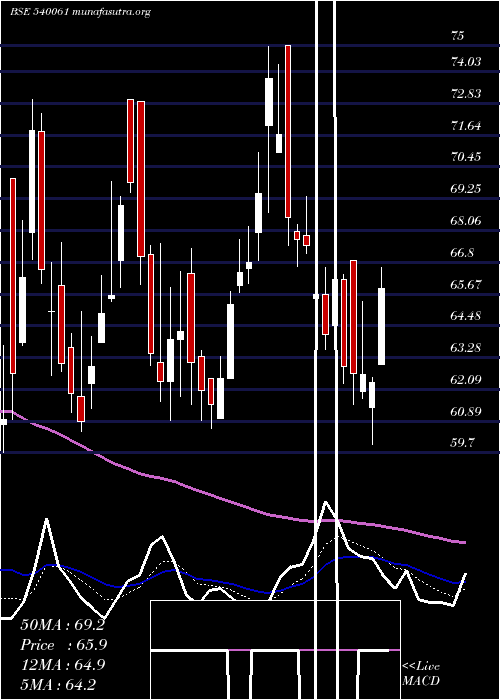The image size is (500, 700).
Task: Click the '50MA : 69.2' indicator text
Action: pyautogui.click(x=62, y=625)
